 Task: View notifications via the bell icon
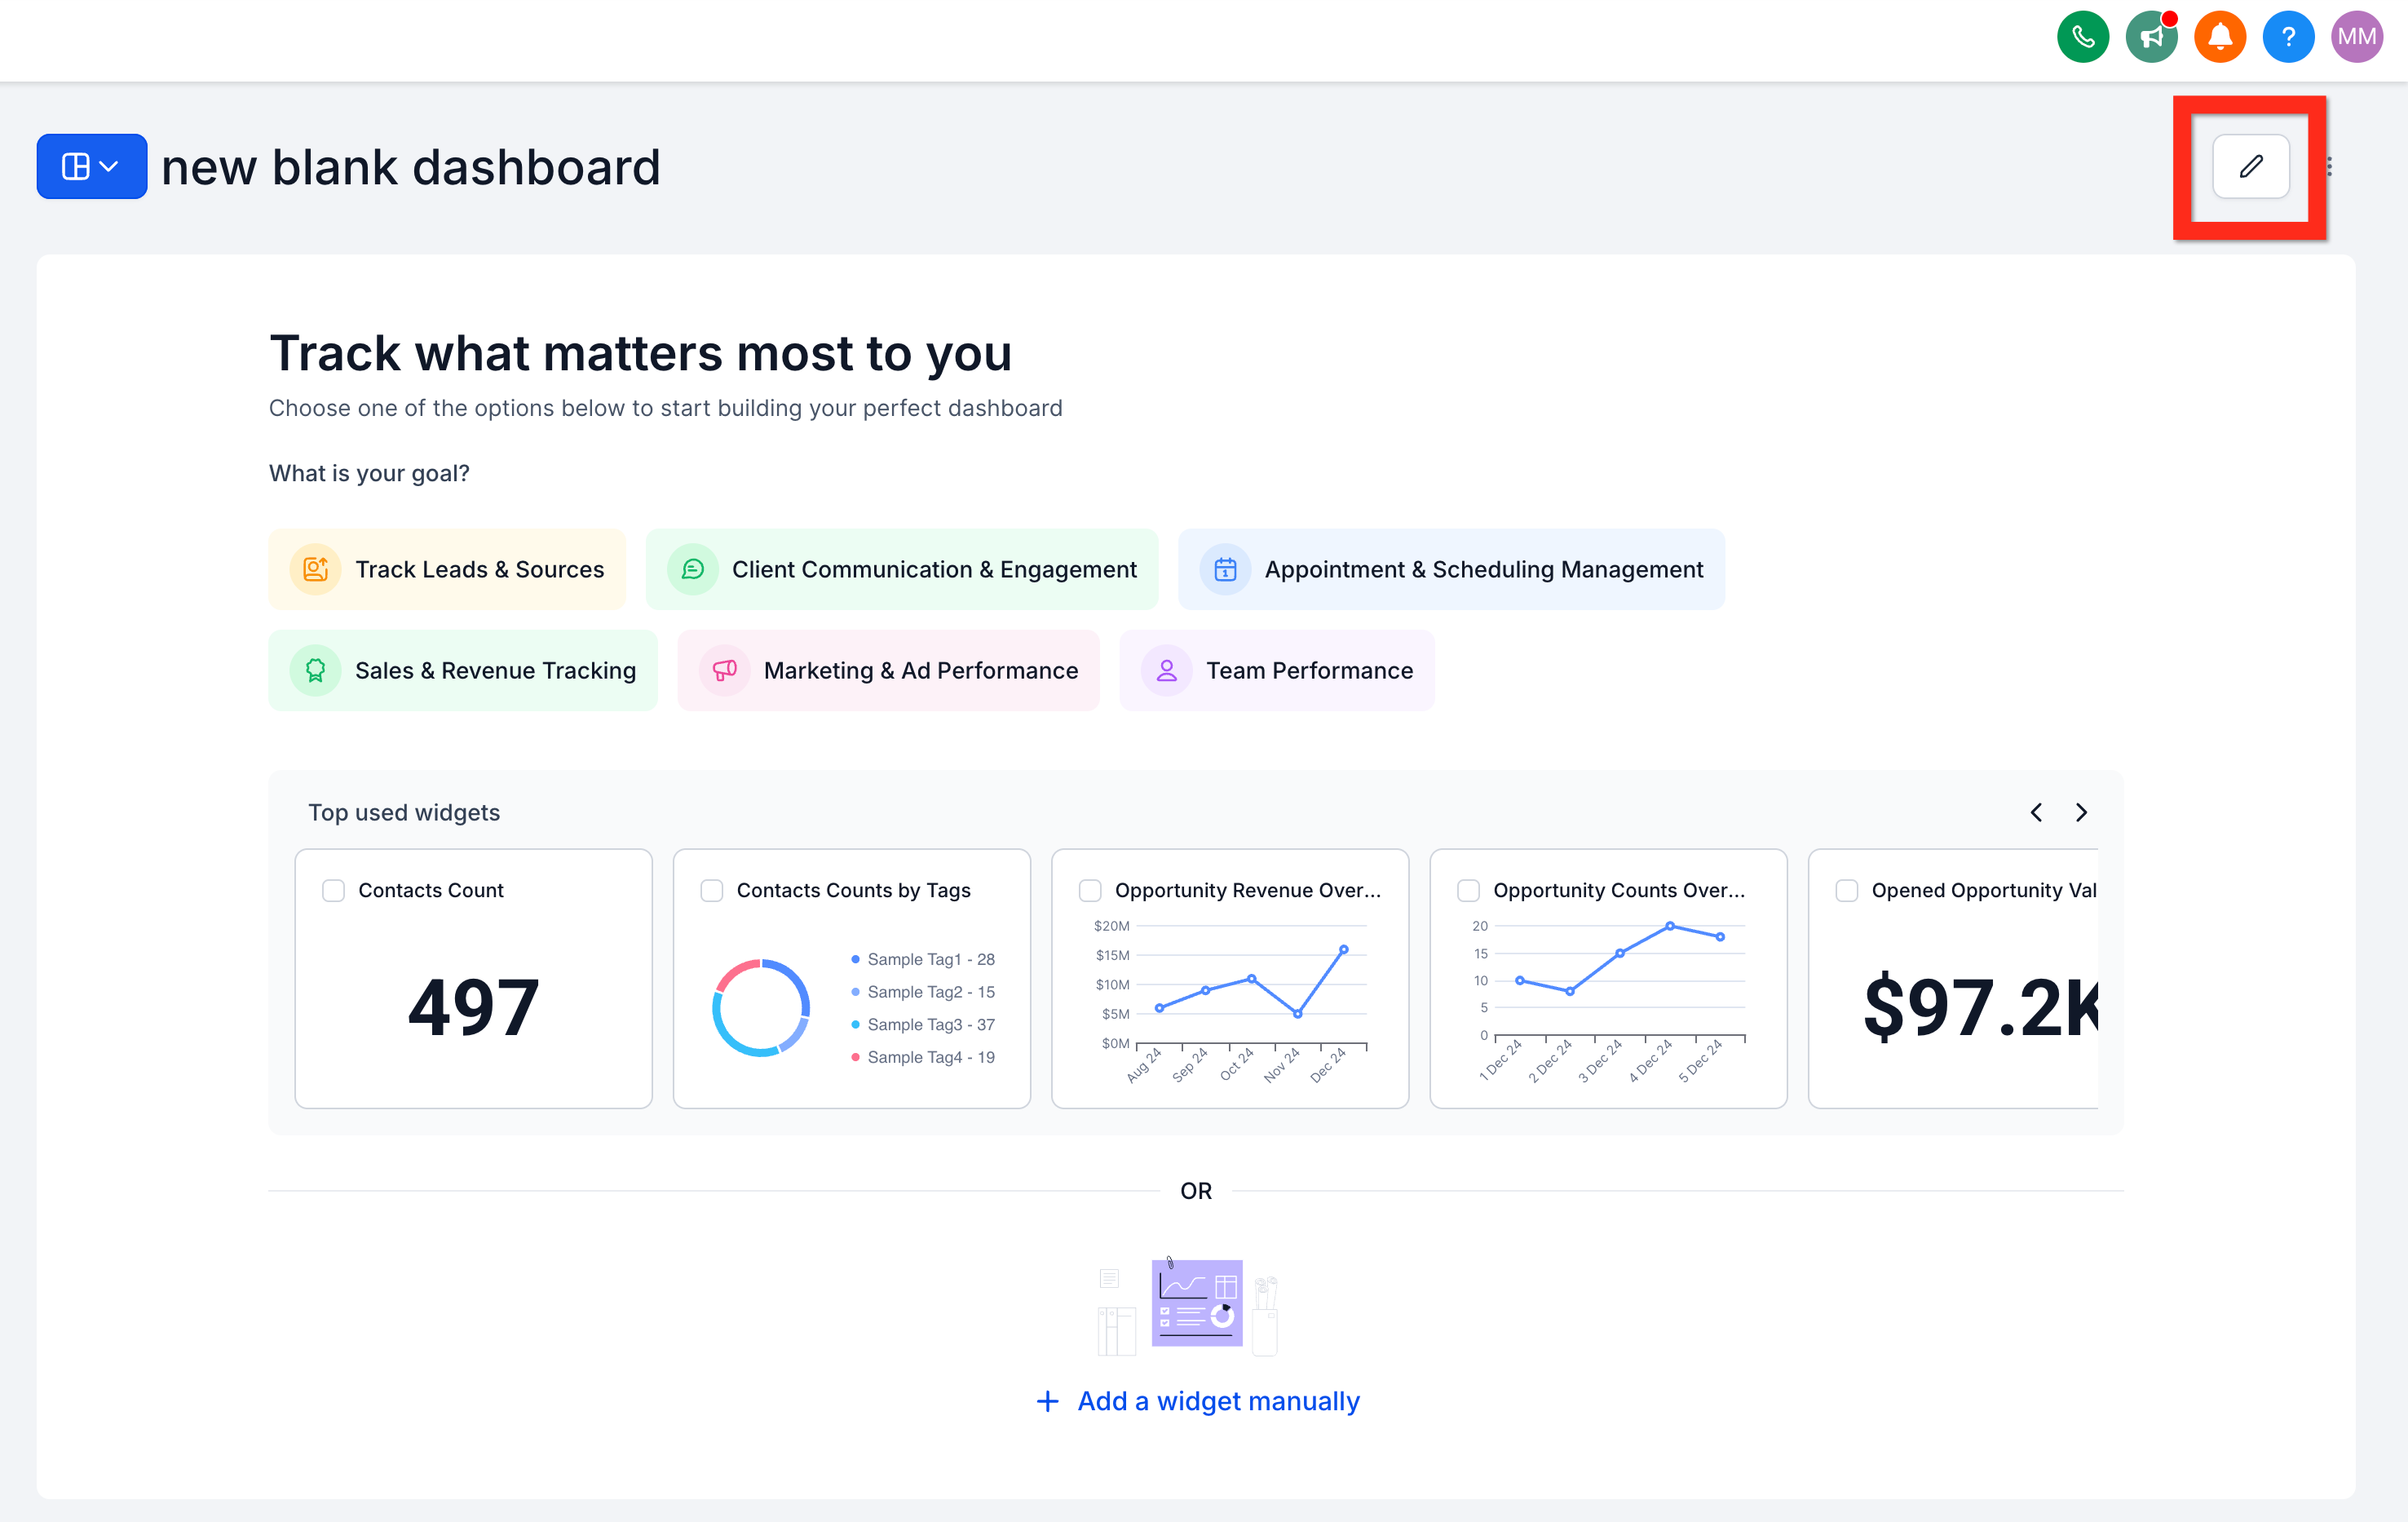click(x=2220, y=36)
